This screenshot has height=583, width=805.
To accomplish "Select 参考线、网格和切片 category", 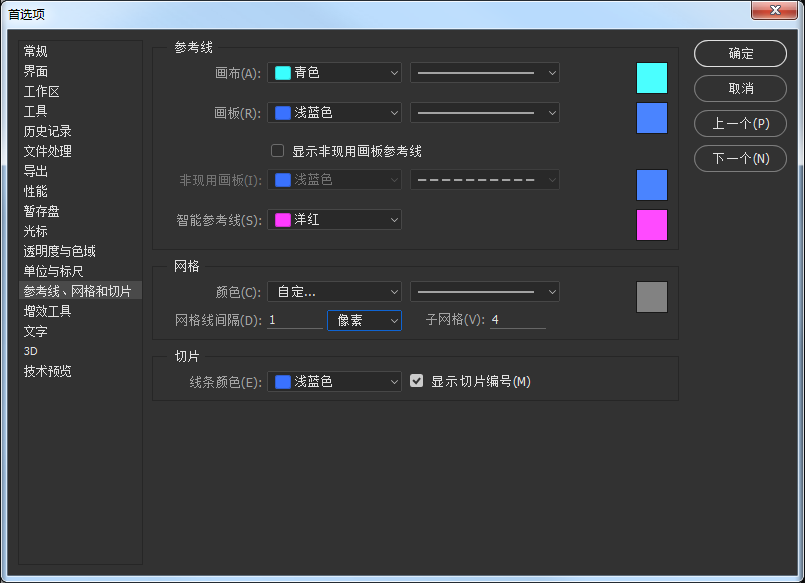I will [x=80, y=291].
